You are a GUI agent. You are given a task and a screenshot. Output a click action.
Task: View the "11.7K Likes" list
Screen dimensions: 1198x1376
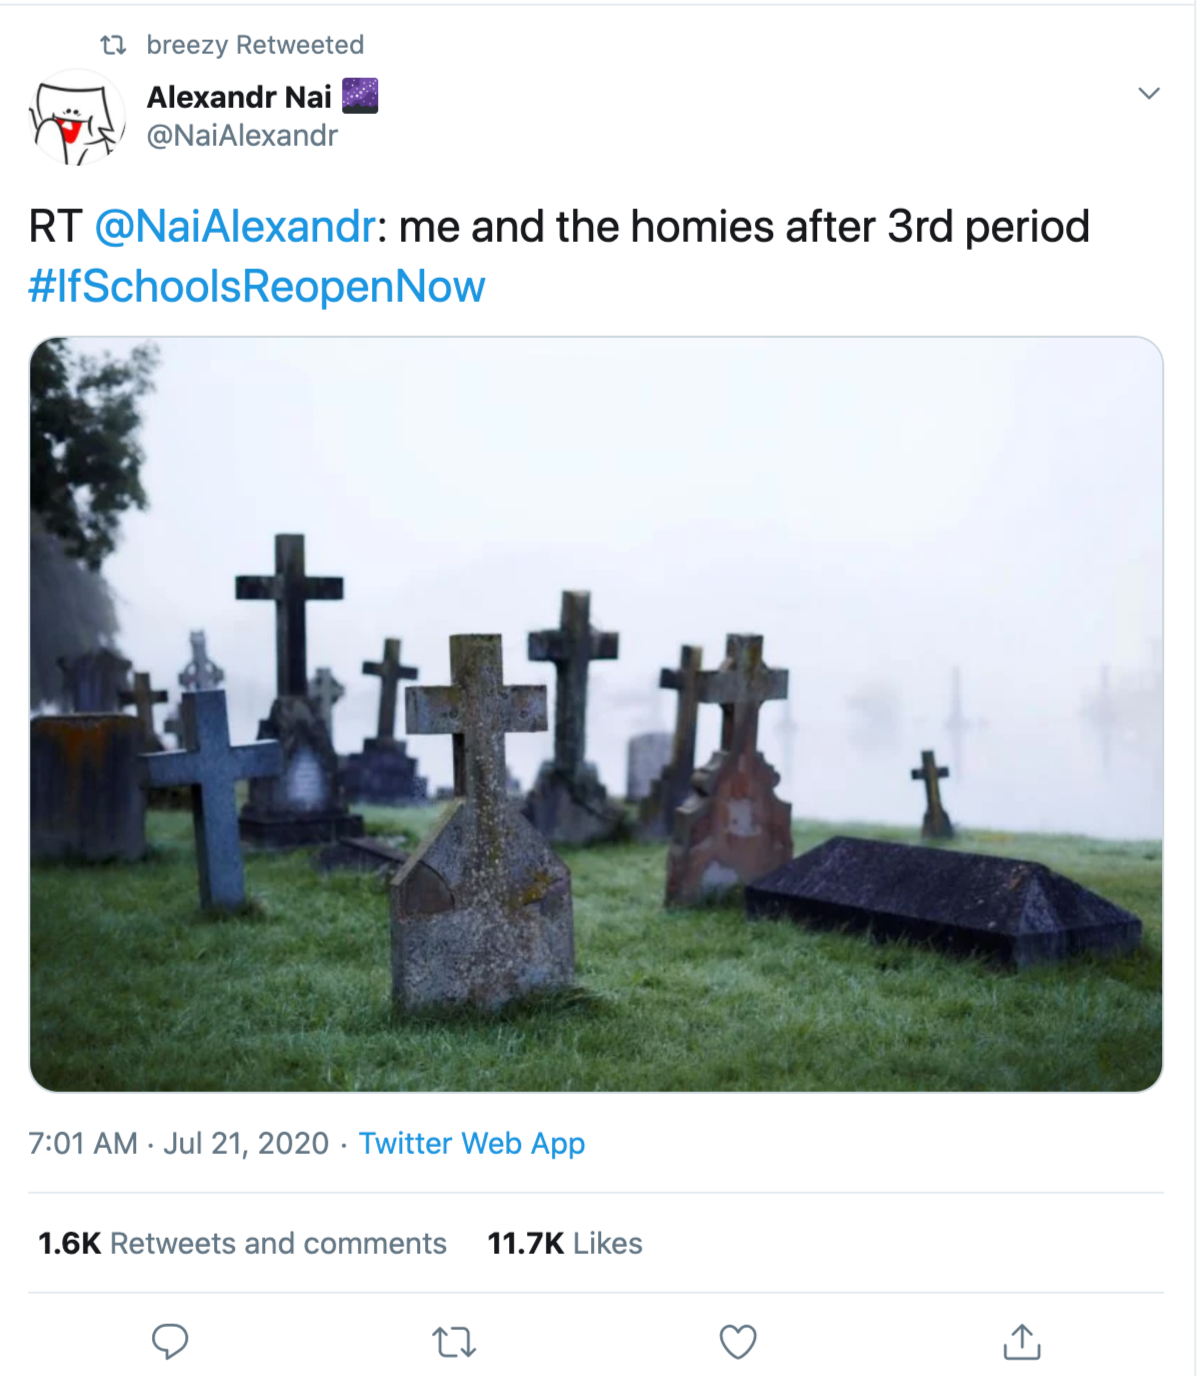tap(565, 1243)
